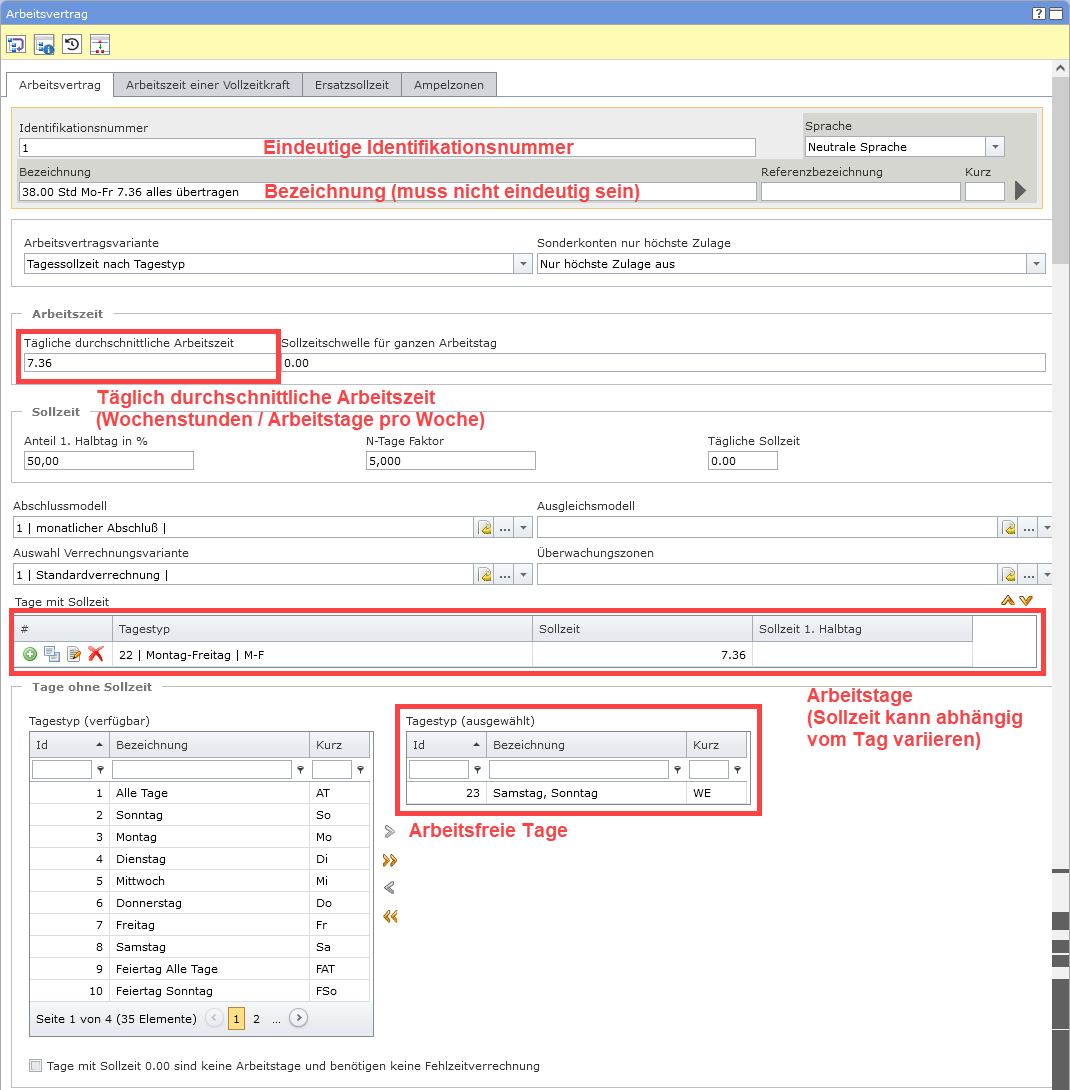Expand the Arbeitsvertragsvariante dropdown
The image size is (1070, 1090).
tap(522, 264)
